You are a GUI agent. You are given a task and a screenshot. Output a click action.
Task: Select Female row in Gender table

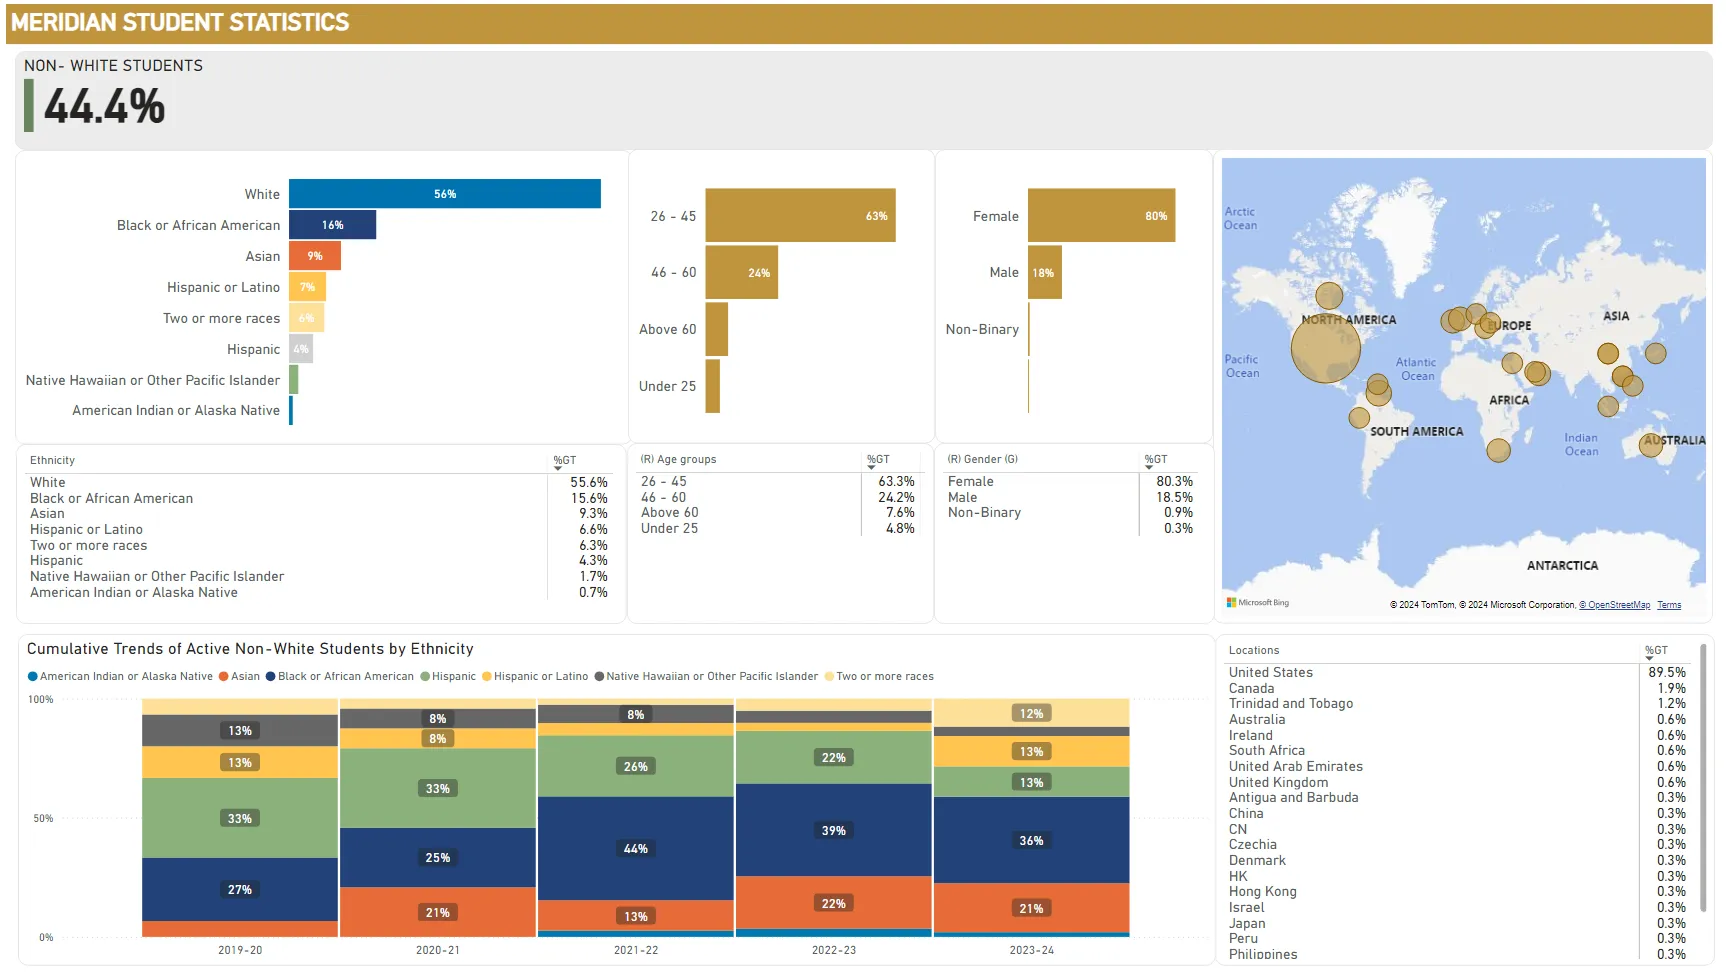pos(1070,482)
